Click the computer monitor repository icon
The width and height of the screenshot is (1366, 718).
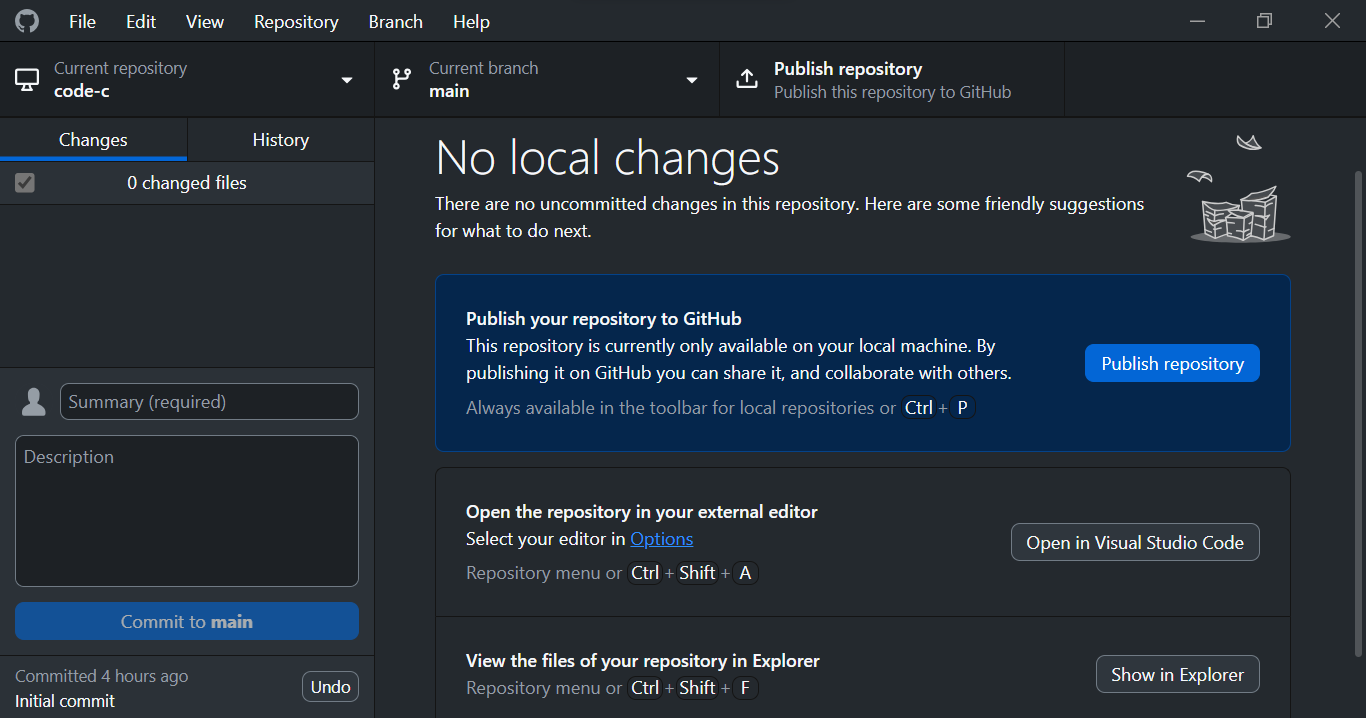coord(27,80)
